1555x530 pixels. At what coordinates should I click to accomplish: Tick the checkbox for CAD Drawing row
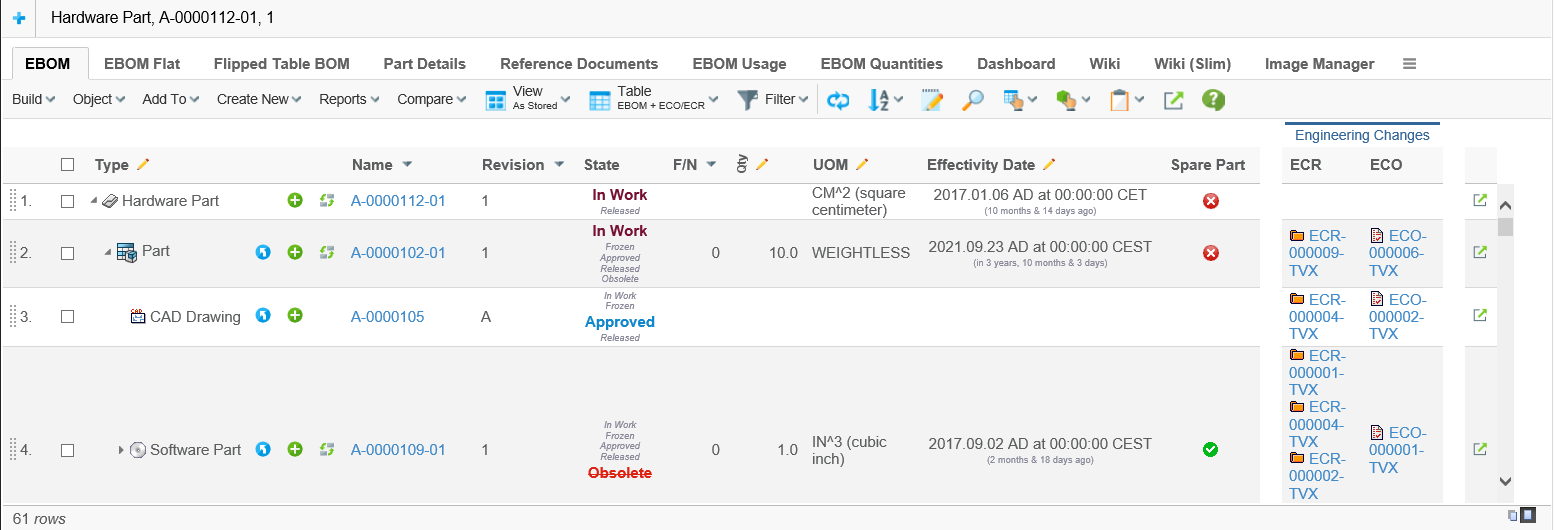click(68, 316)
